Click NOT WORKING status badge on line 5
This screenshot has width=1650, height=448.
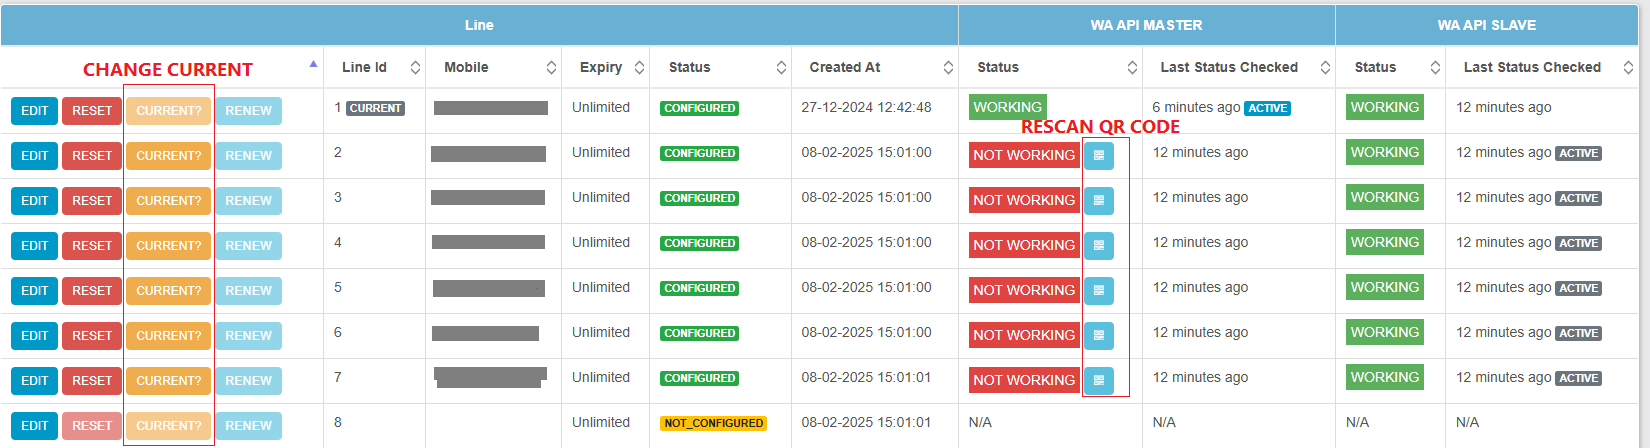point(1023,291)
